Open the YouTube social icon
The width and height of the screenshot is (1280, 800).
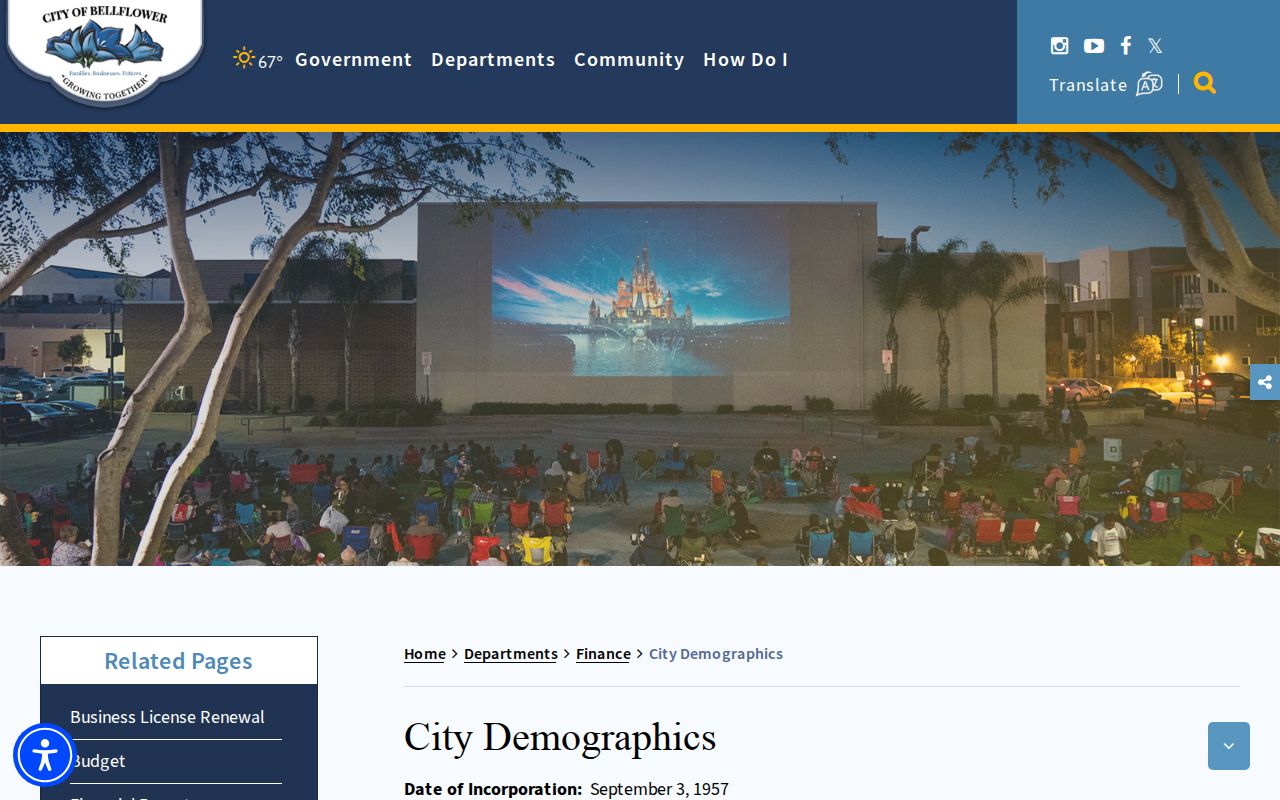[1094, 45]
